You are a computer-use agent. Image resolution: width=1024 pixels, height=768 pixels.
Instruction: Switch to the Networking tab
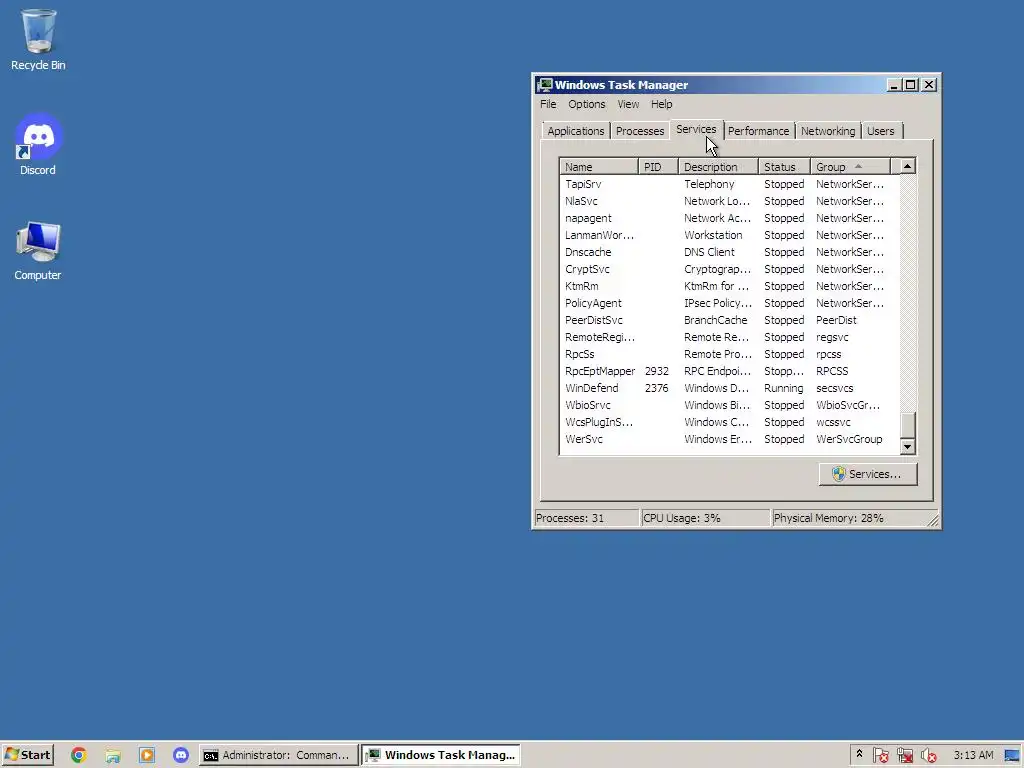click(x=828, y=131)
